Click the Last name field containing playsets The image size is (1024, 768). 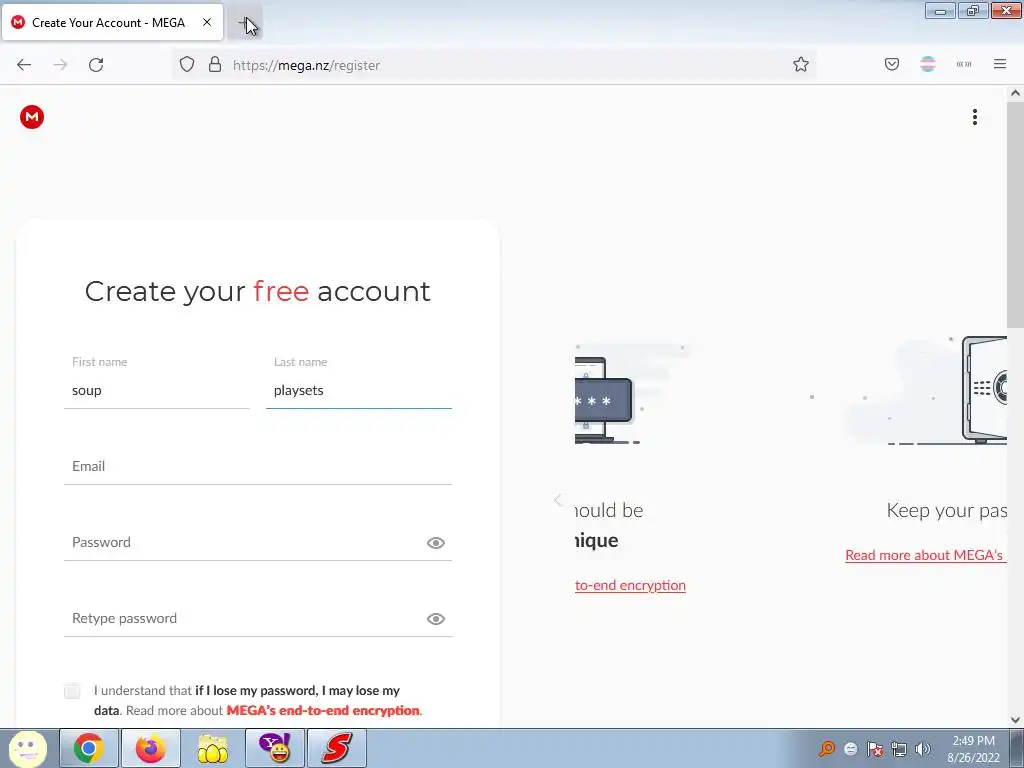click(359, 391)
